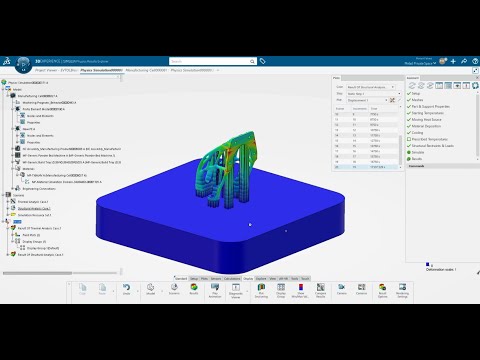This screenshot has height=360, width=480.
Task: Expand Result Of Structural Analysis Case node
Action: tap(8, 254)
